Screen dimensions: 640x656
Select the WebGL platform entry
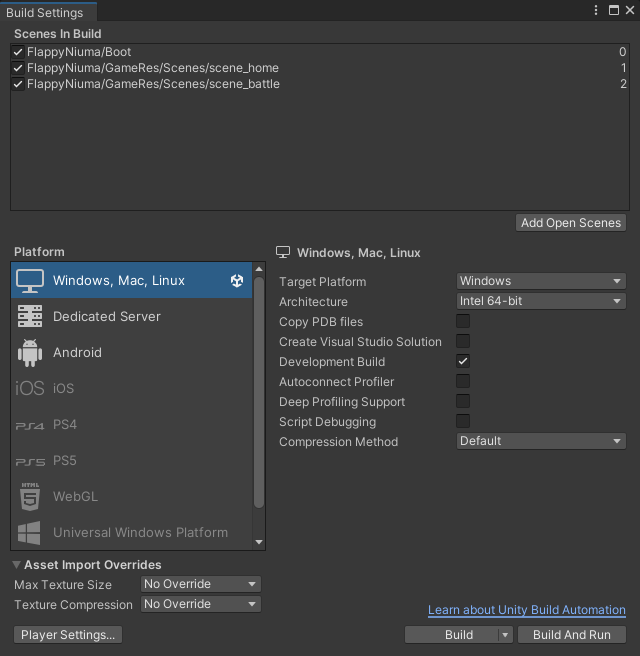pyautogui.click(x=131, y=497)
